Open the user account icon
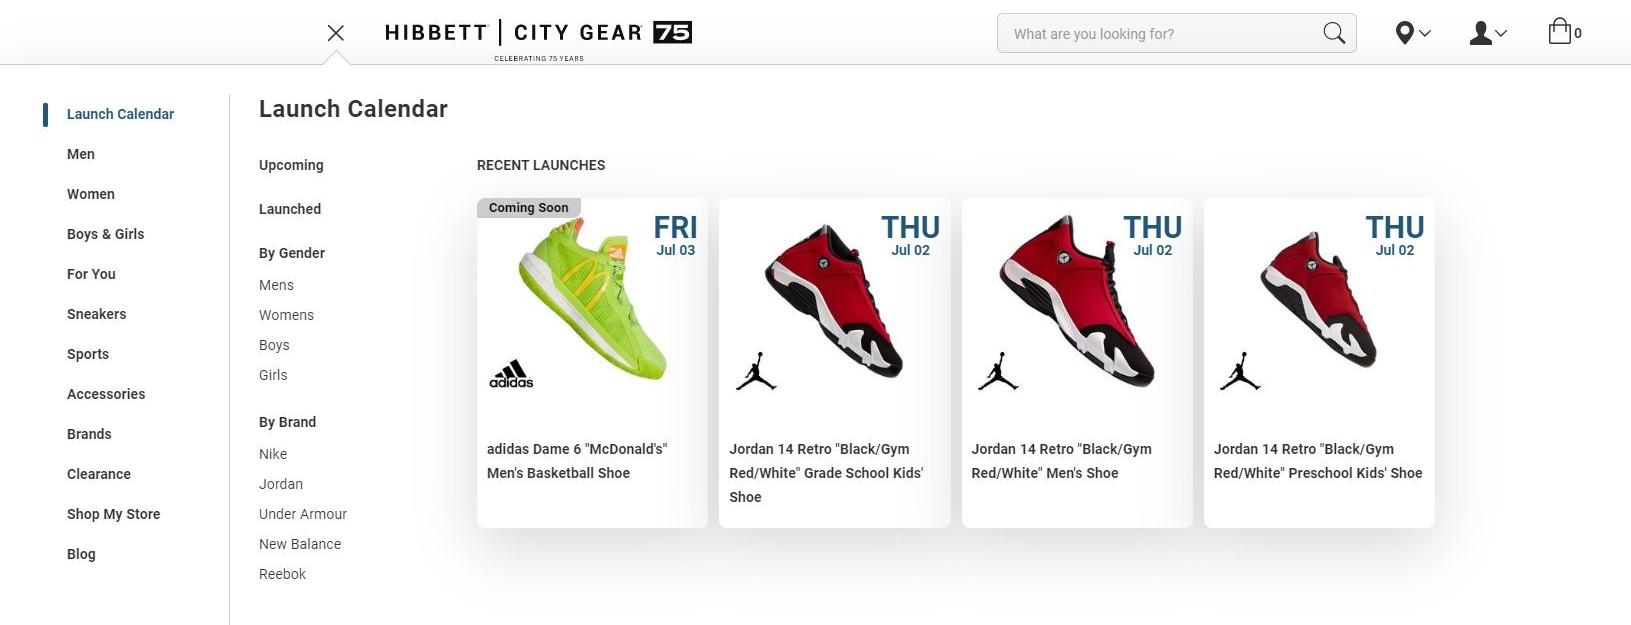Screen dimensions: 1631x625 1480,33
